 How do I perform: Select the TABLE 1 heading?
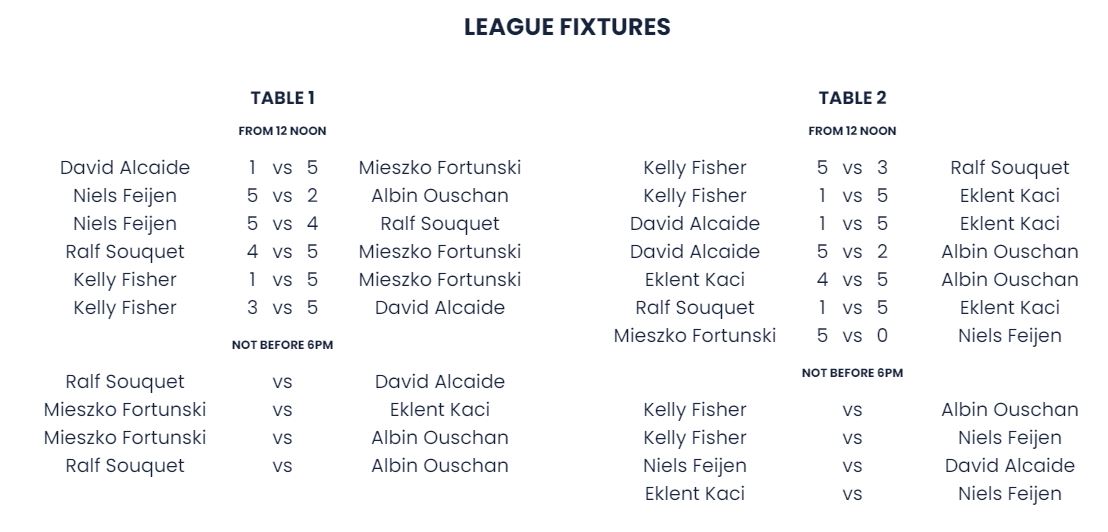[x=282, y=98]
